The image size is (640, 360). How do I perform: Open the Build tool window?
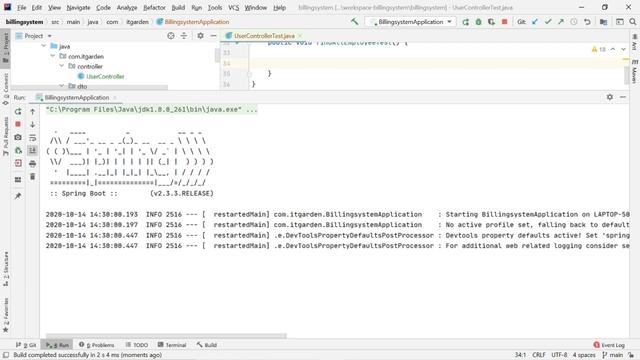click(x=207, y=345)
